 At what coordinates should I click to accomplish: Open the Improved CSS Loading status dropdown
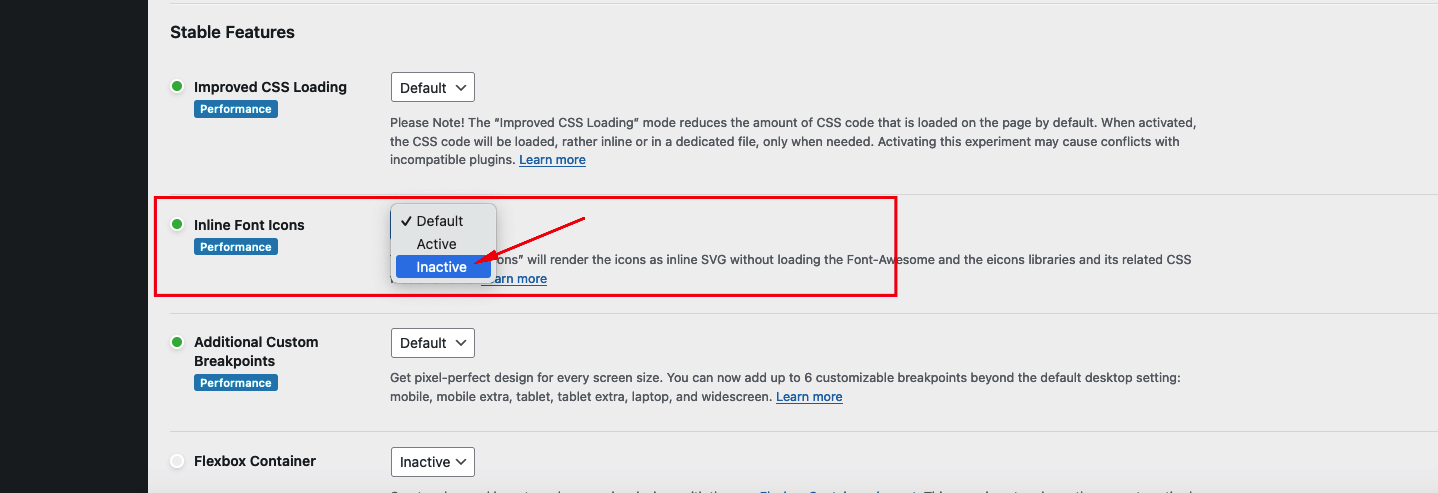(x=432, y=88)
